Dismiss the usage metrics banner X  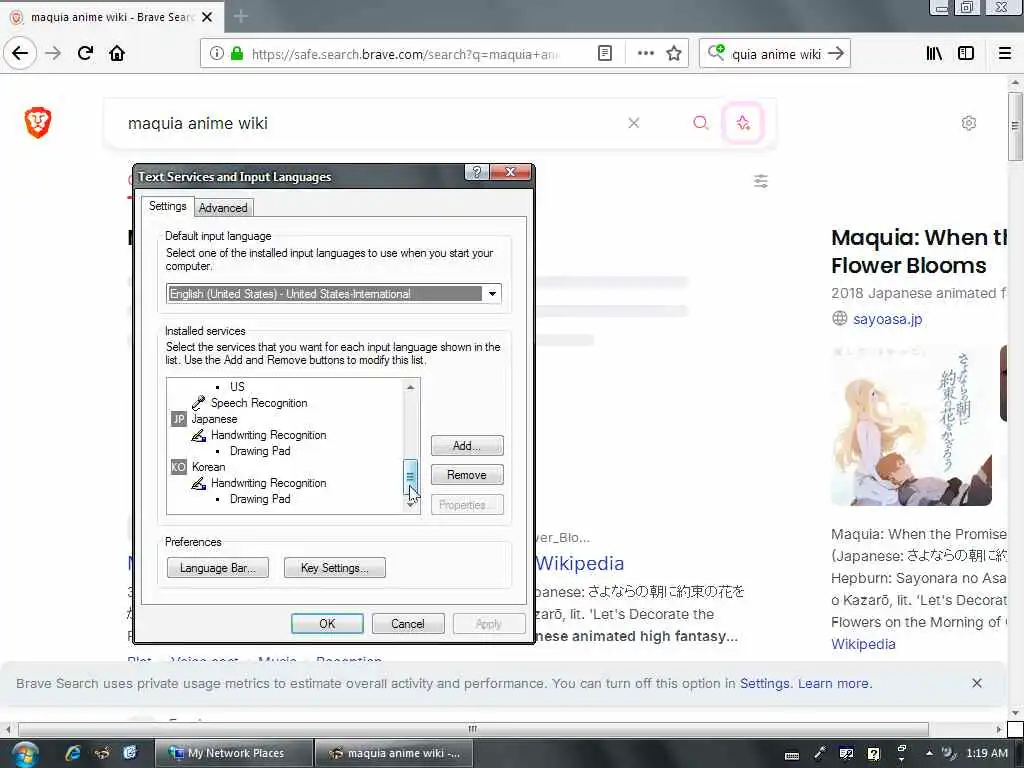coord(977,683)
